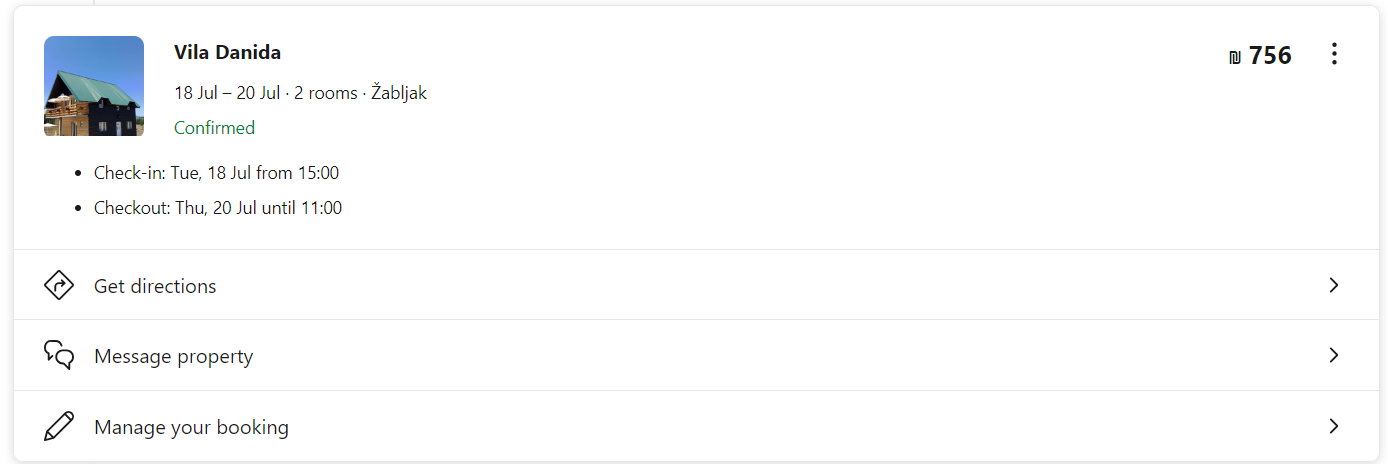The height and width of the screenshot is (464, 1388).
Task: Click the shekel currency symbol by the price
Action: pos(1235,57)
